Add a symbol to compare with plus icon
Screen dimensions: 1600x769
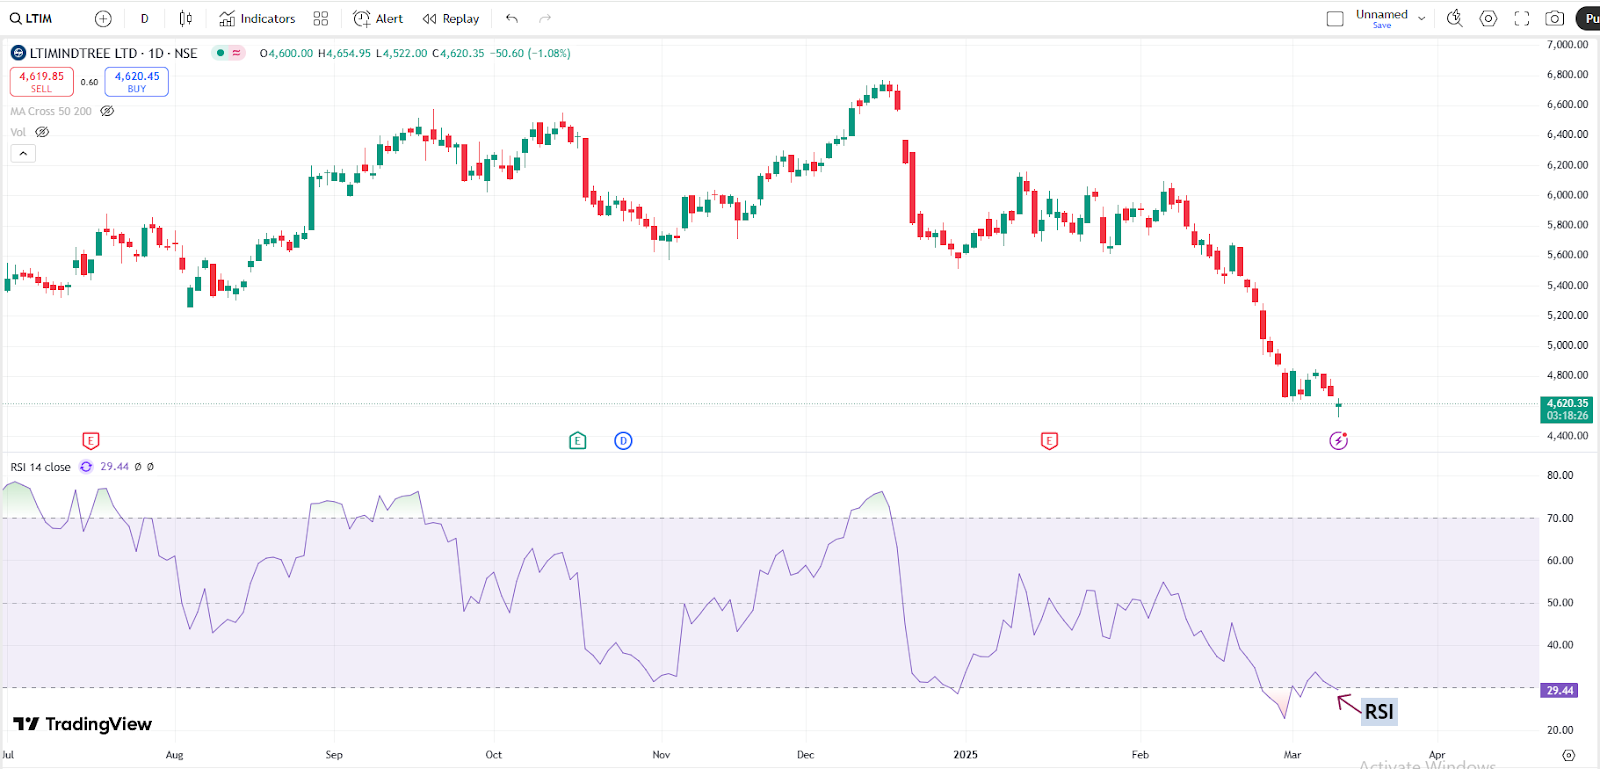103,18
